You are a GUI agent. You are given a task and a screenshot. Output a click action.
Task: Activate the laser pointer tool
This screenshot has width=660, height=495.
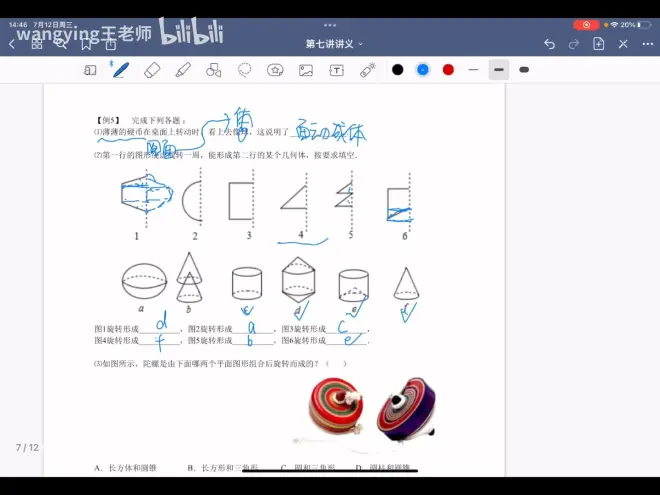click(x=368, y=70)
